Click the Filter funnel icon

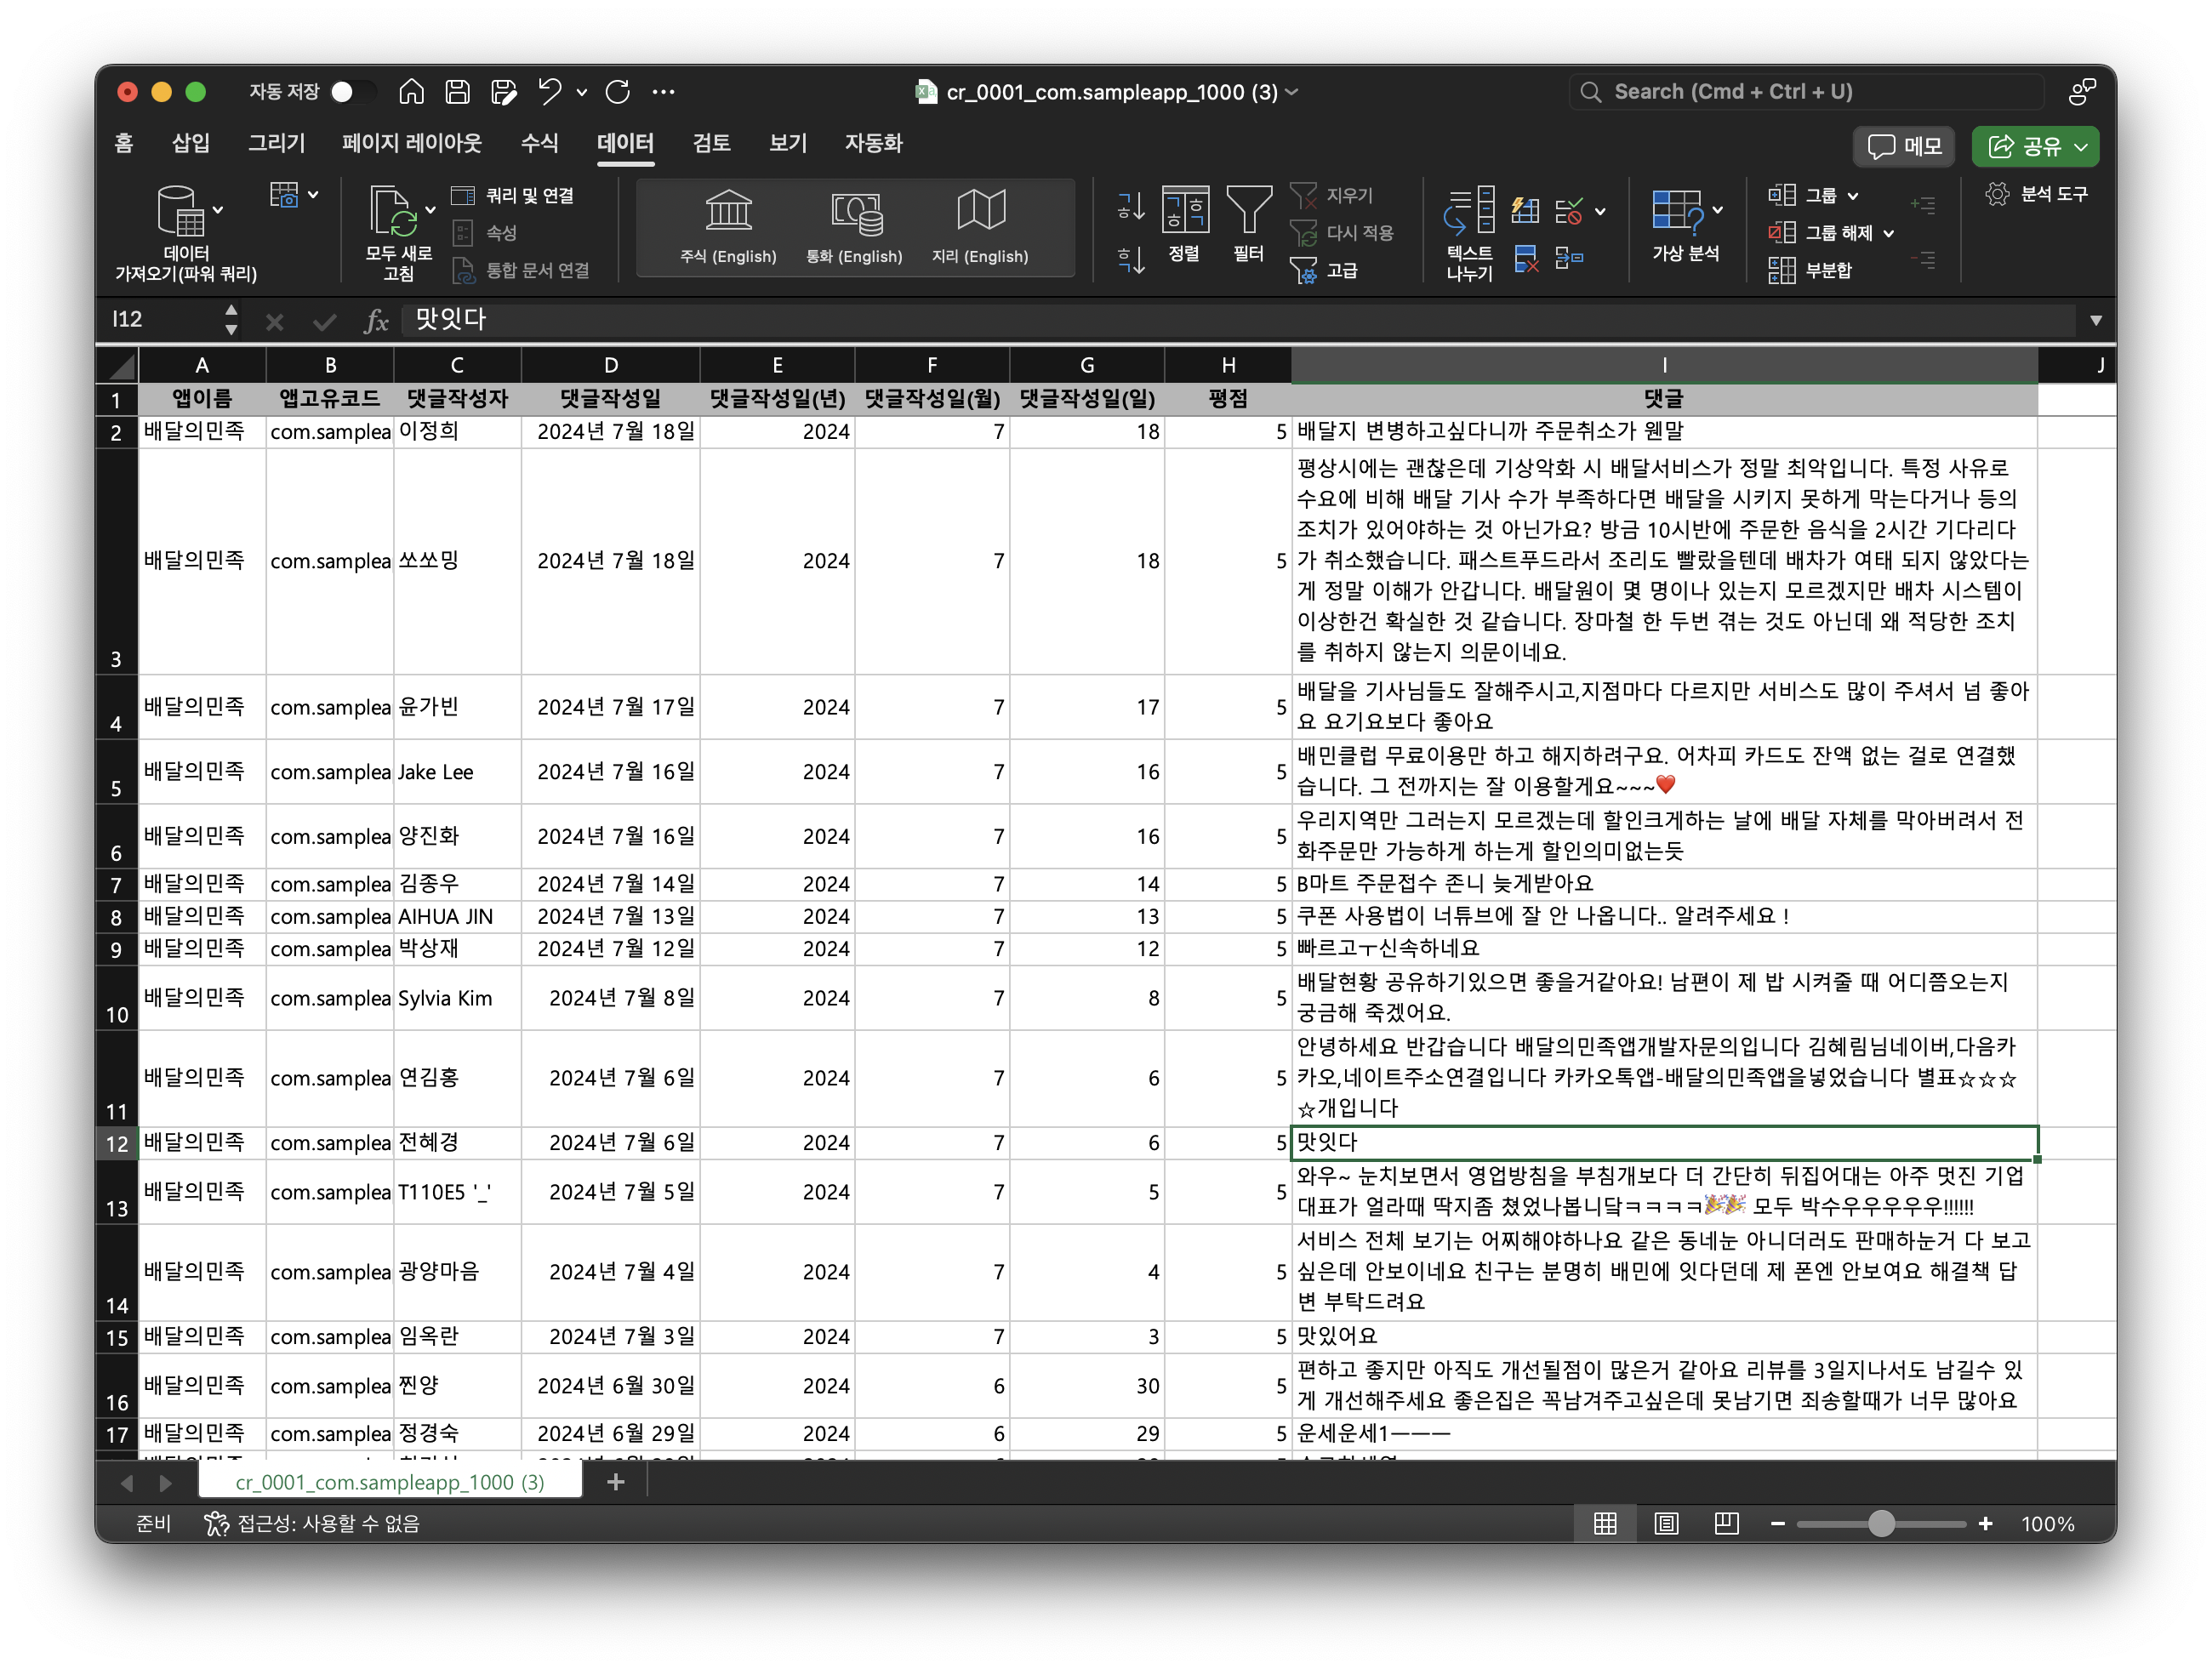pyautogui.click(x=1248, y=212)
